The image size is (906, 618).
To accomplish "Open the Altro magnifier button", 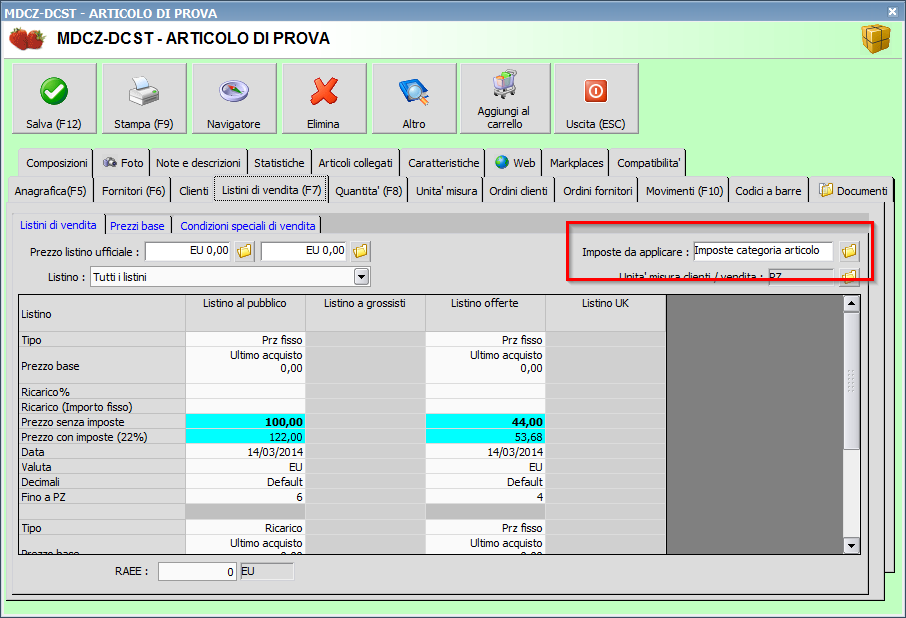I will pyautogui.click(x=414, y=99).
